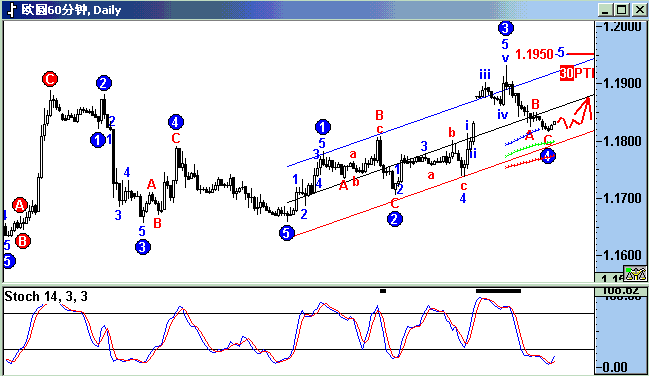Screen dimensions: 649x376
Task: Click the chart window's title bar icon
Action: (x=12, y=10)
